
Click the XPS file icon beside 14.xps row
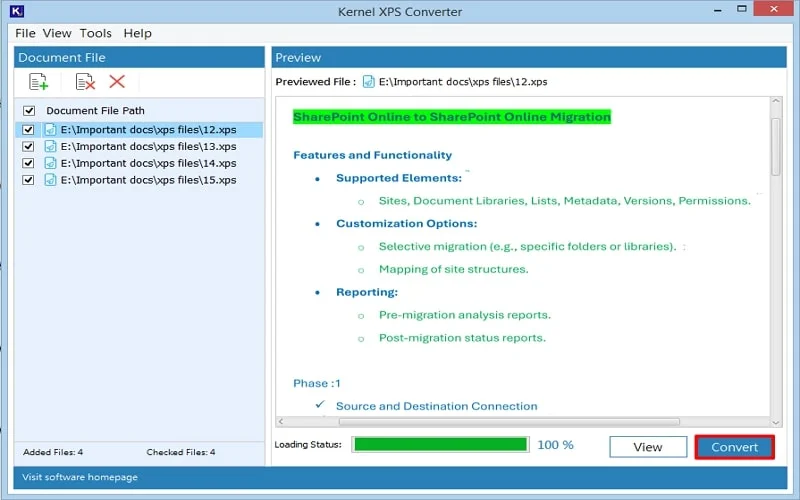[50, 163]
